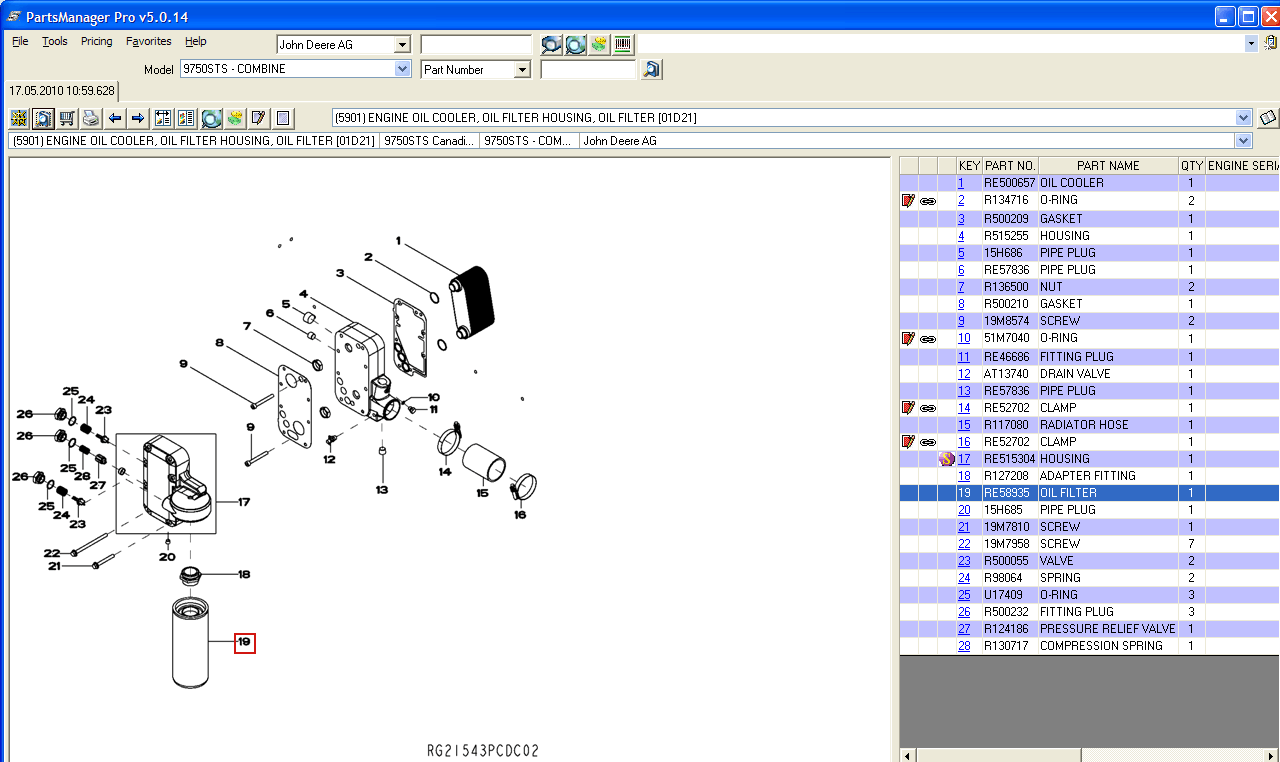This screenshot has height=762, width=1280.
Task: Click the note icon on the O-RING R134716 row
Action: coord(908,201)
